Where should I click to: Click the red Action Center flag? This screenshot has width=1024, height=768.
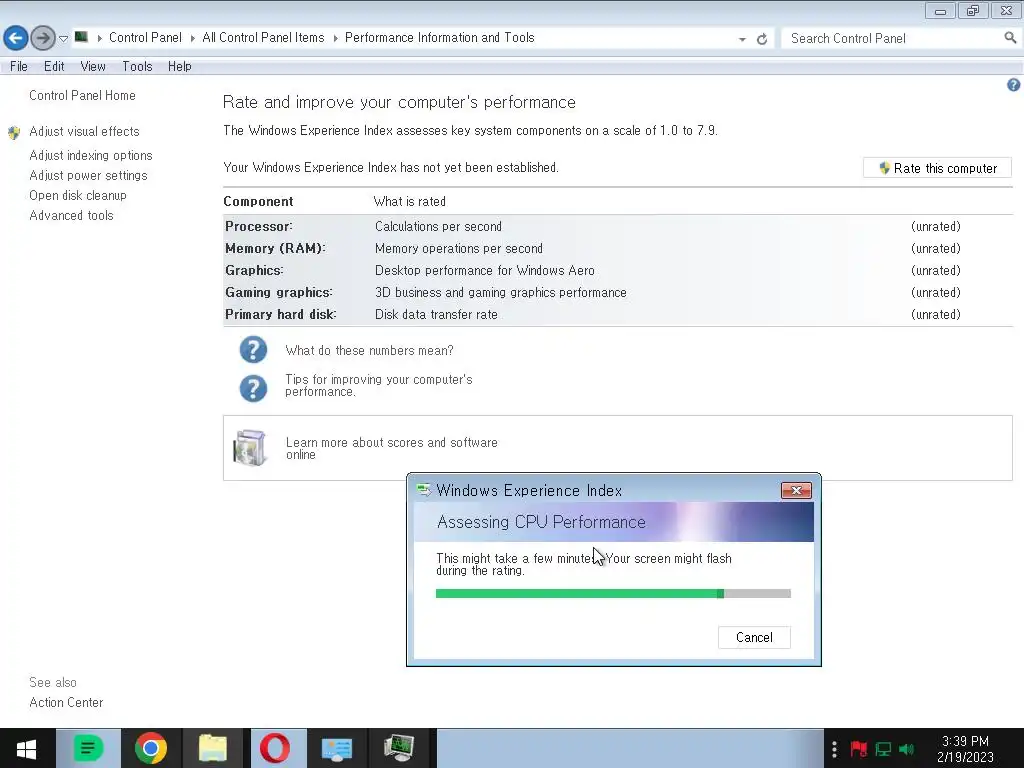tap(859, 748)
